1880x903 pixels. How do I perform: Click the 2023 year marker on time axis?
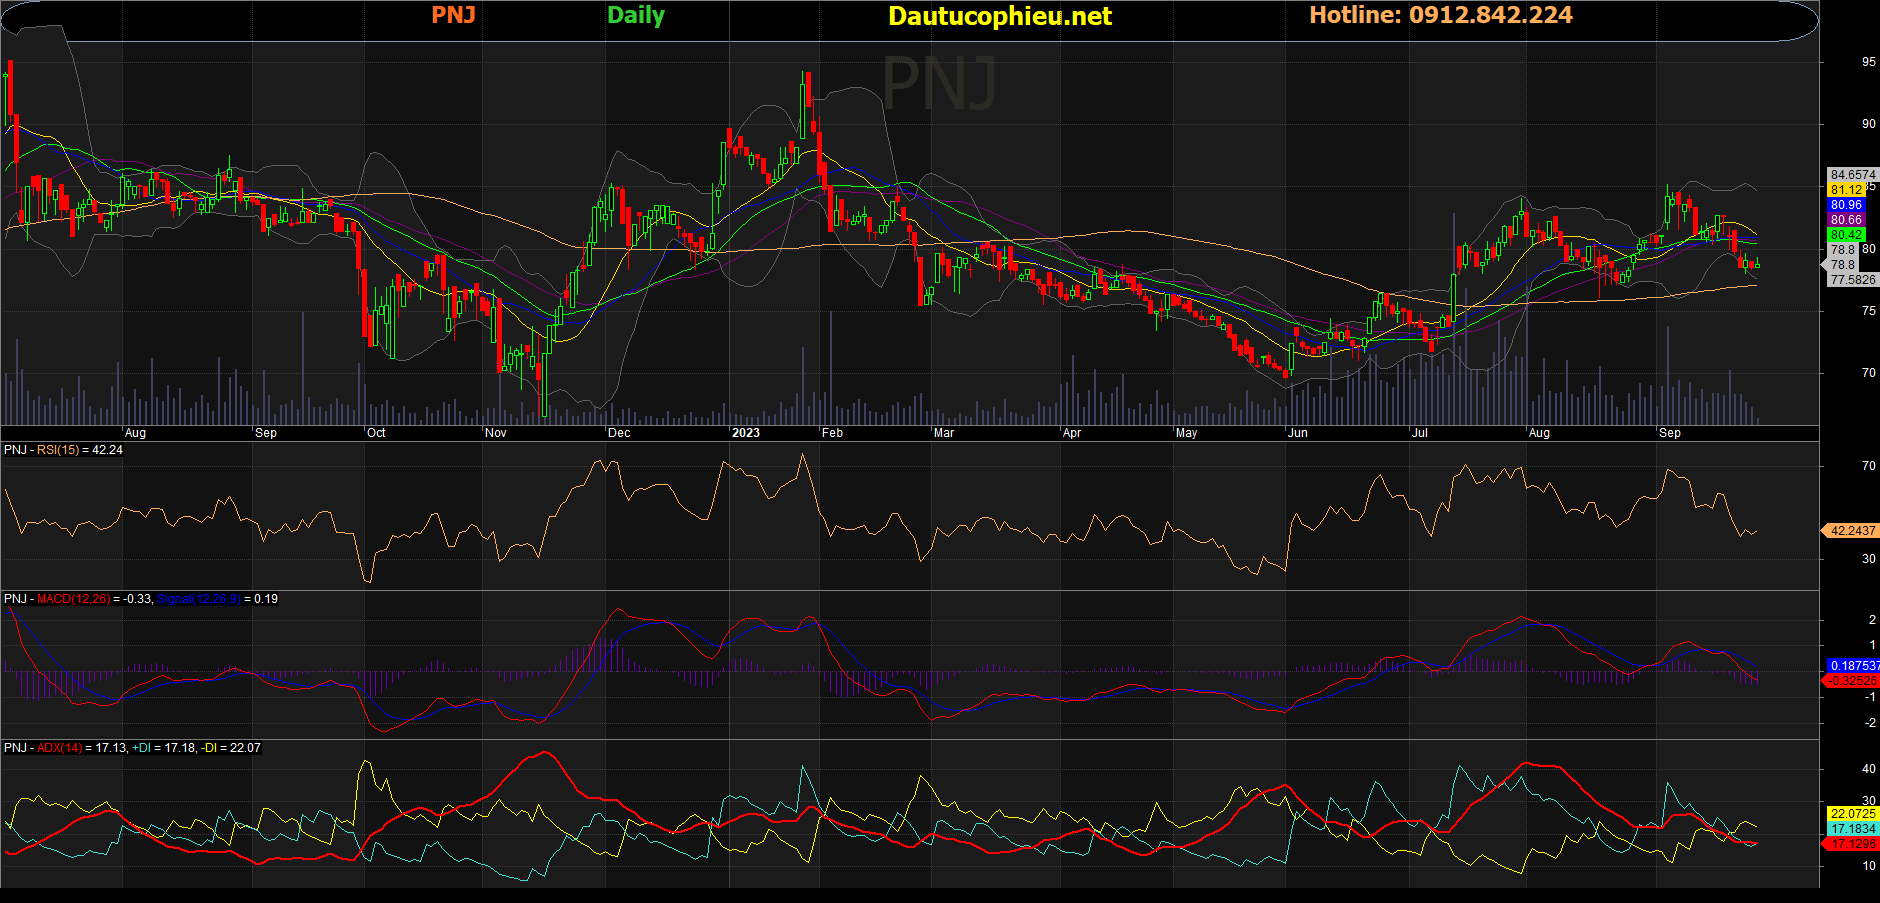coord(745,433)
